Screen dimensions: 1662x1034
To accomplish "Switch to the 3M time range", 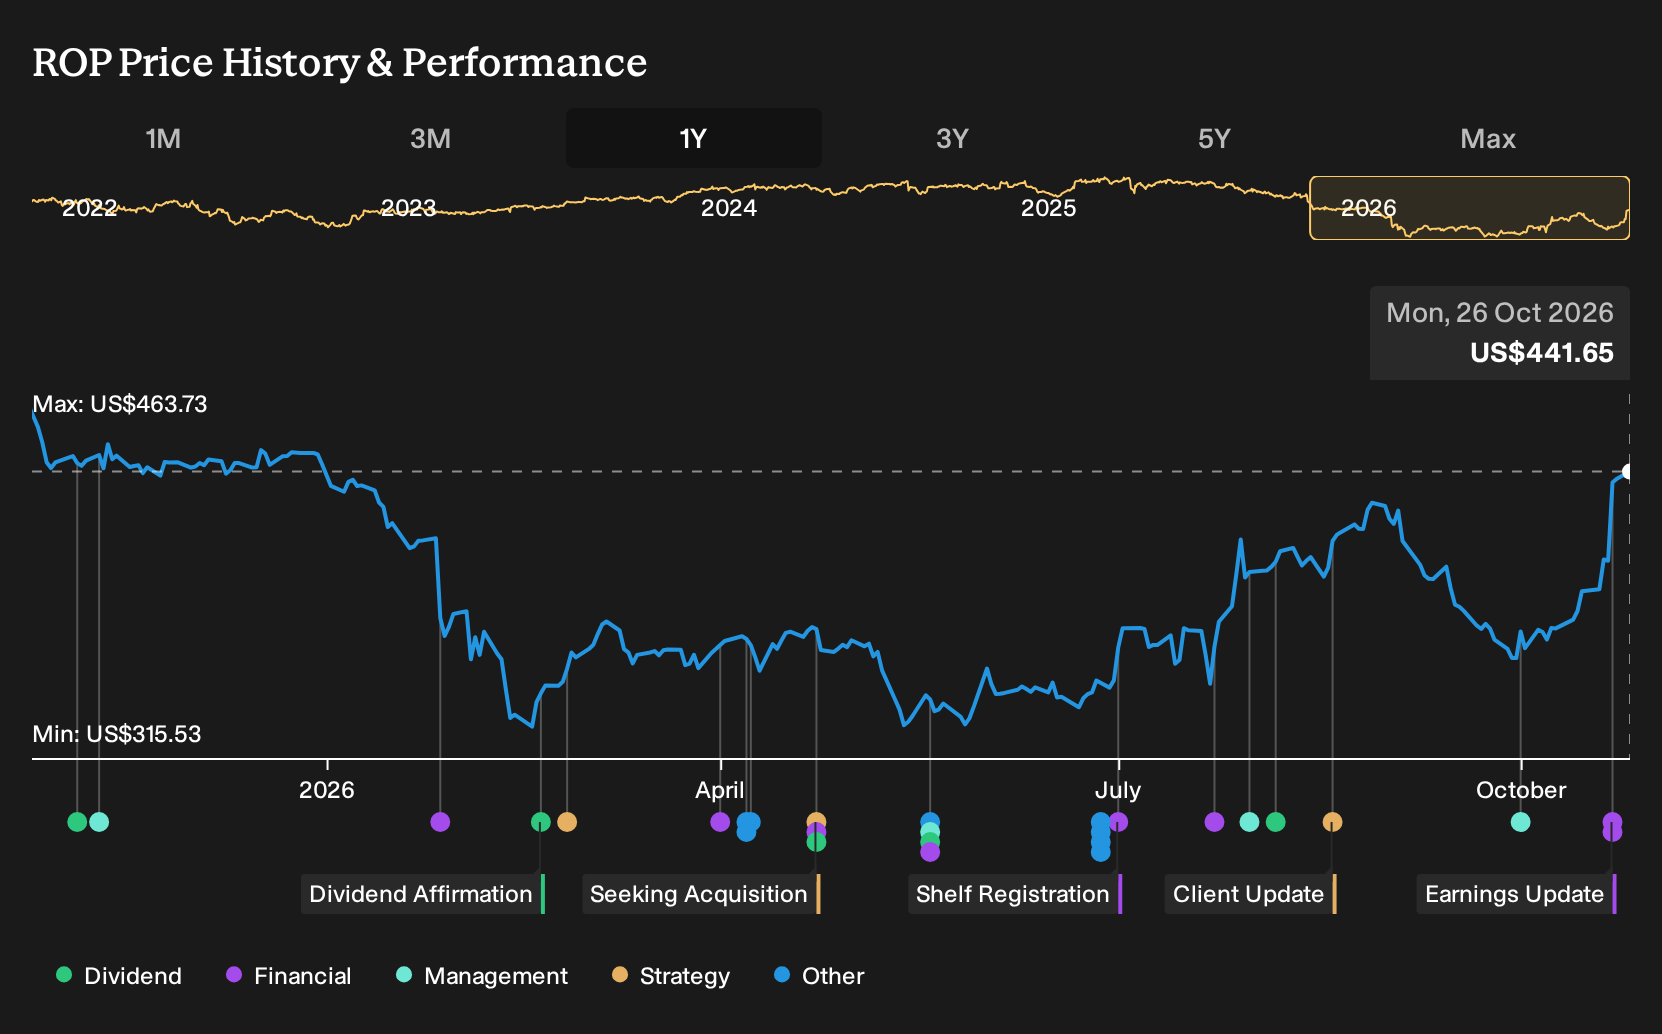I will pos(430,138).
